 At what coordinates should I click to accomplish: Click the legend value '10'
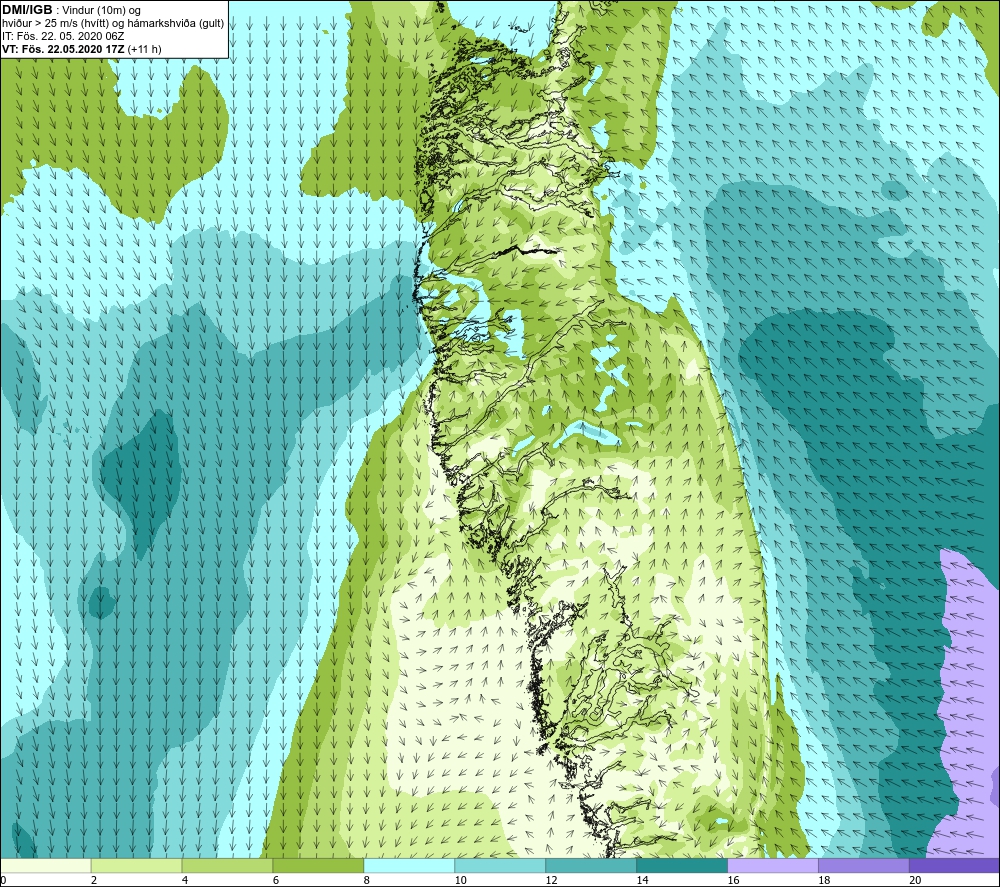point(460,880)
